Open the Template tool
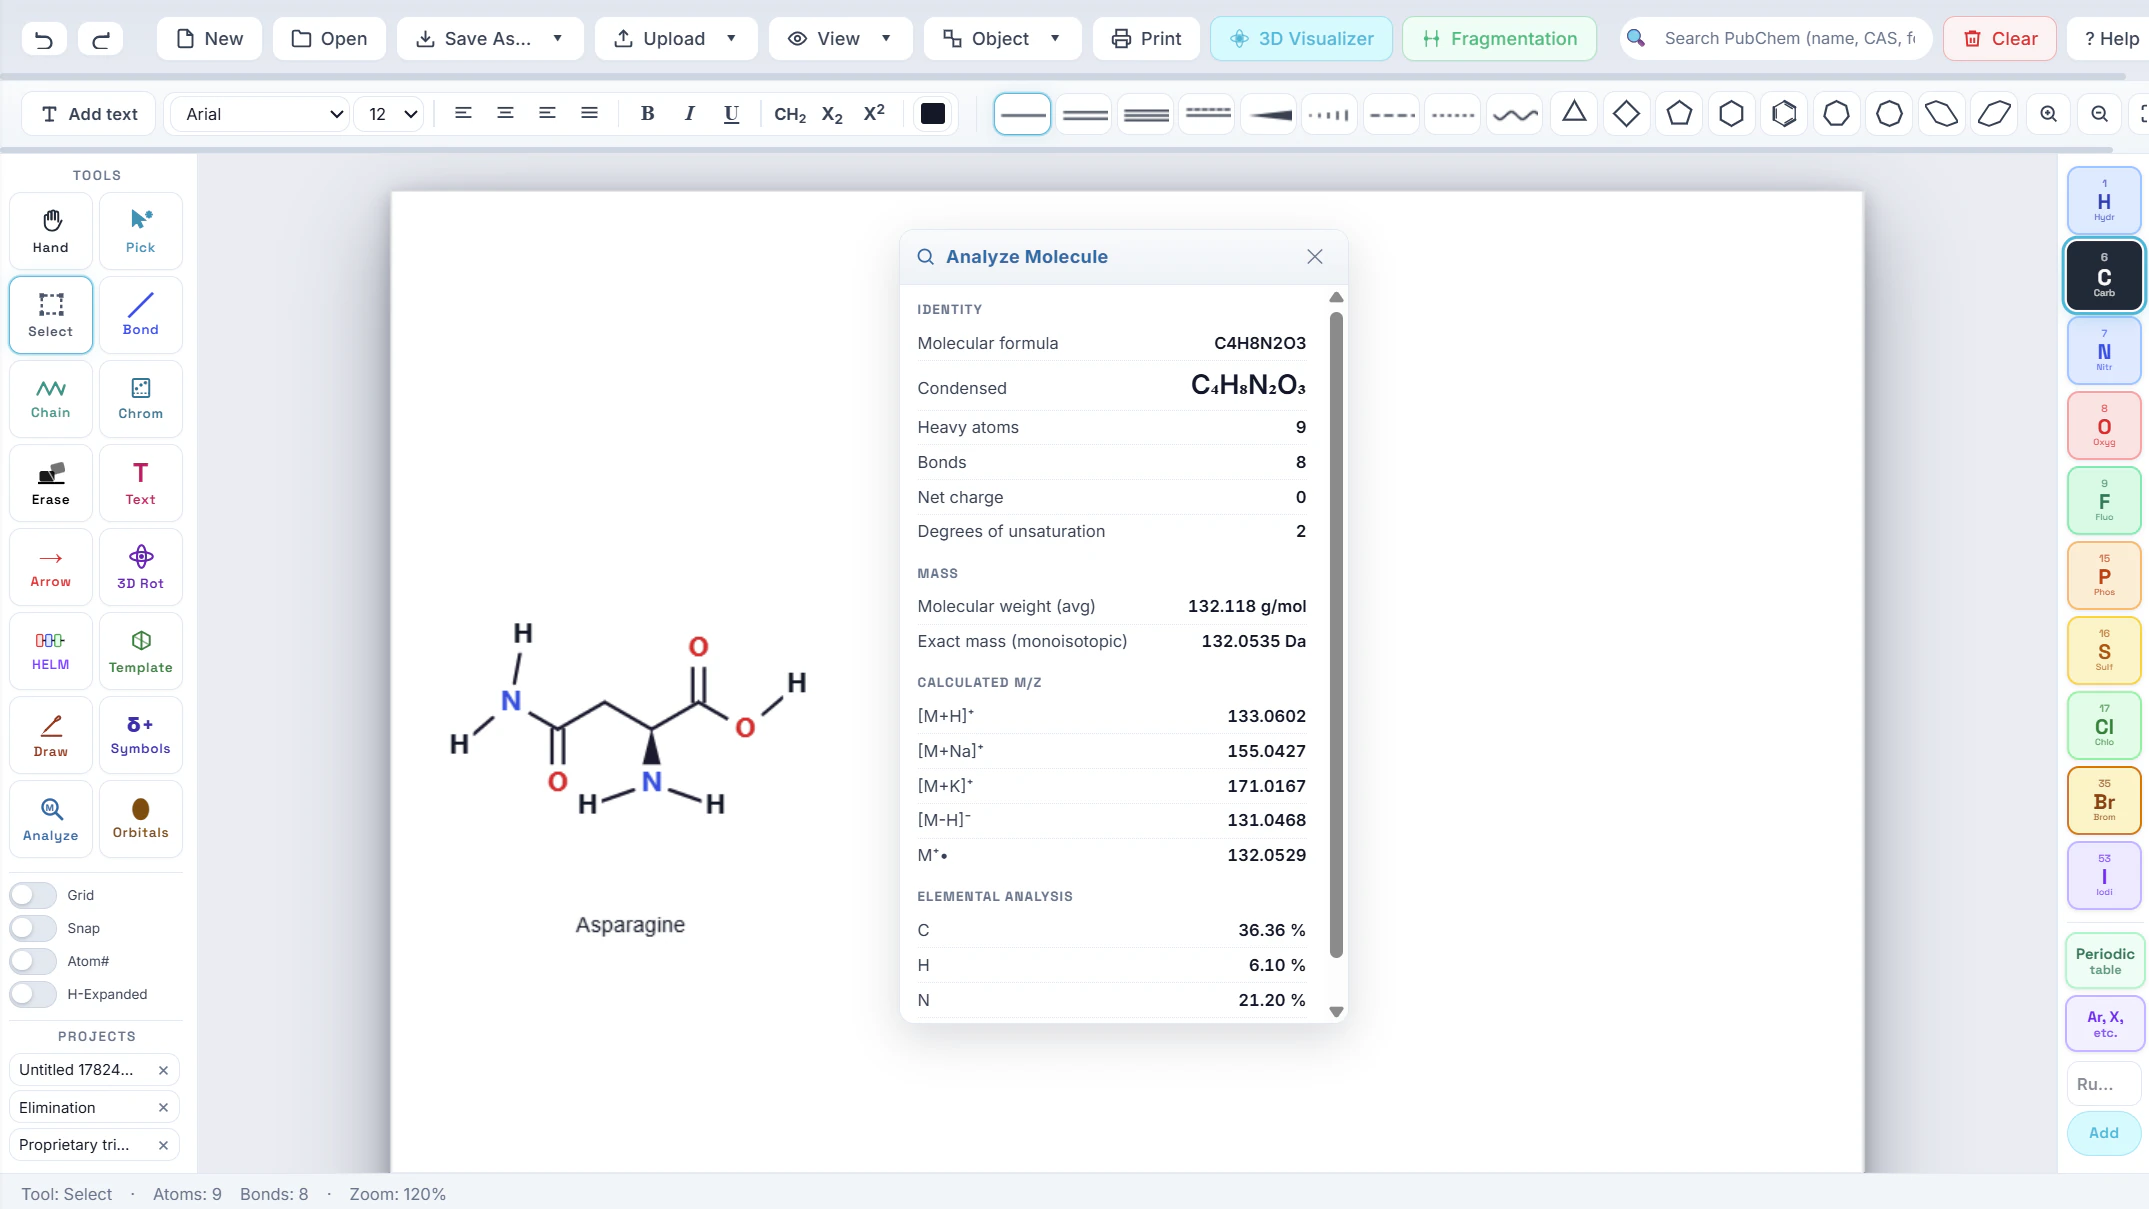2149x1209 pixels. pyautogui.click(x=141, y=651)
